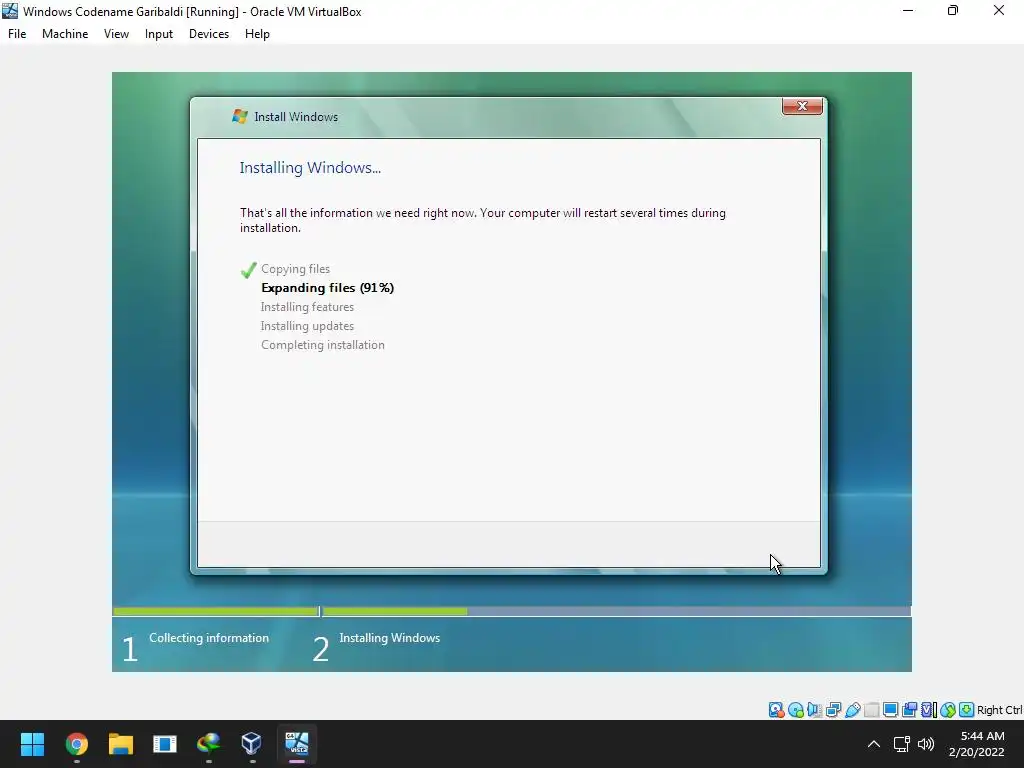
Task: Close the VirtualBox window
Action: tap(999, 11)
